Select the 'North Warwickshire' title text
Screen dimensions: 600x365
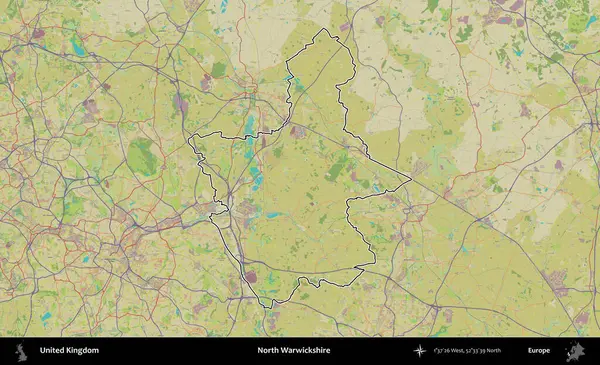pyautogui.click(x=293, y=350)
